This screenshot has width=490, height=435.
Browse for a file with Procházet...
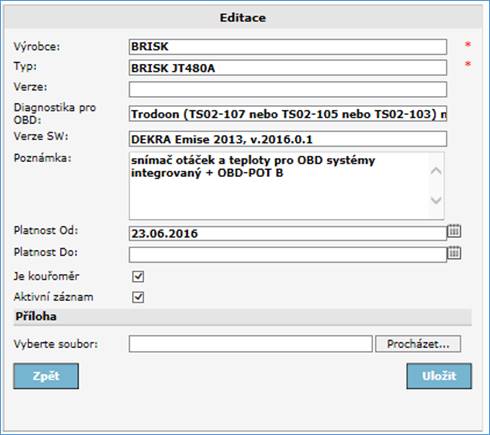tap(418, 344)
